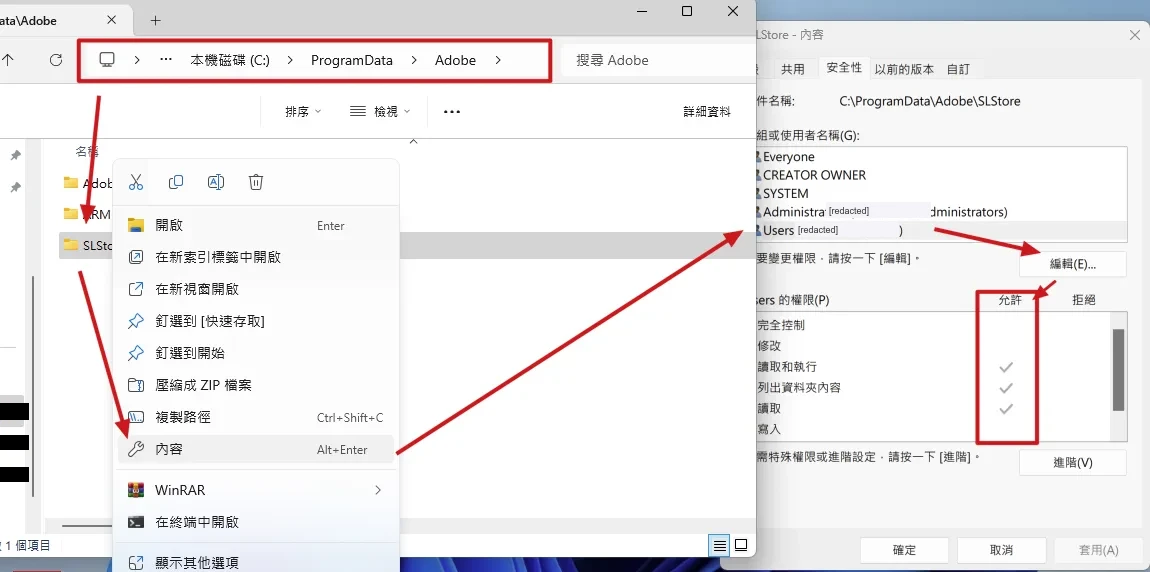
Task: Click the This PC monitor icon in address bar
Action: pos(107,60)
